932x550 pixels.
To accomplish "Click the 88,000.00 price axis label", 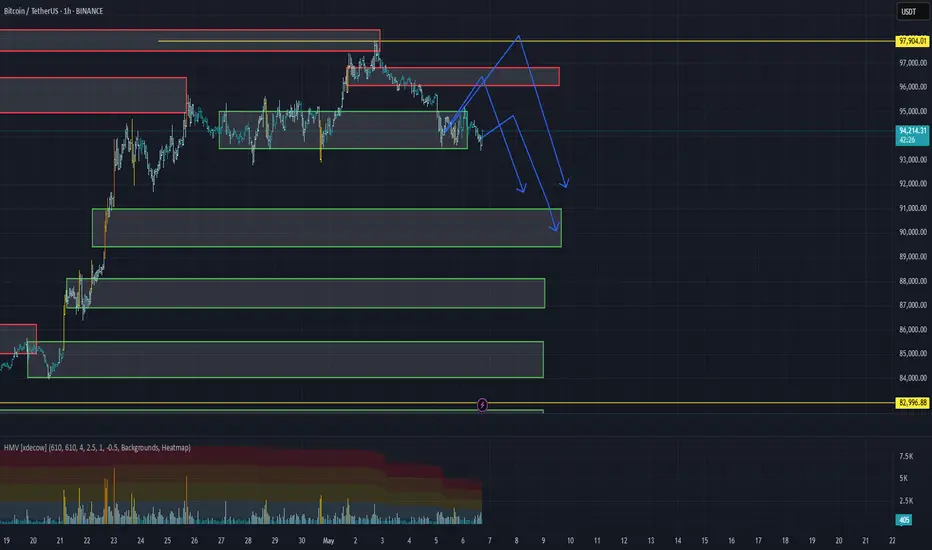I will (912, 281).
